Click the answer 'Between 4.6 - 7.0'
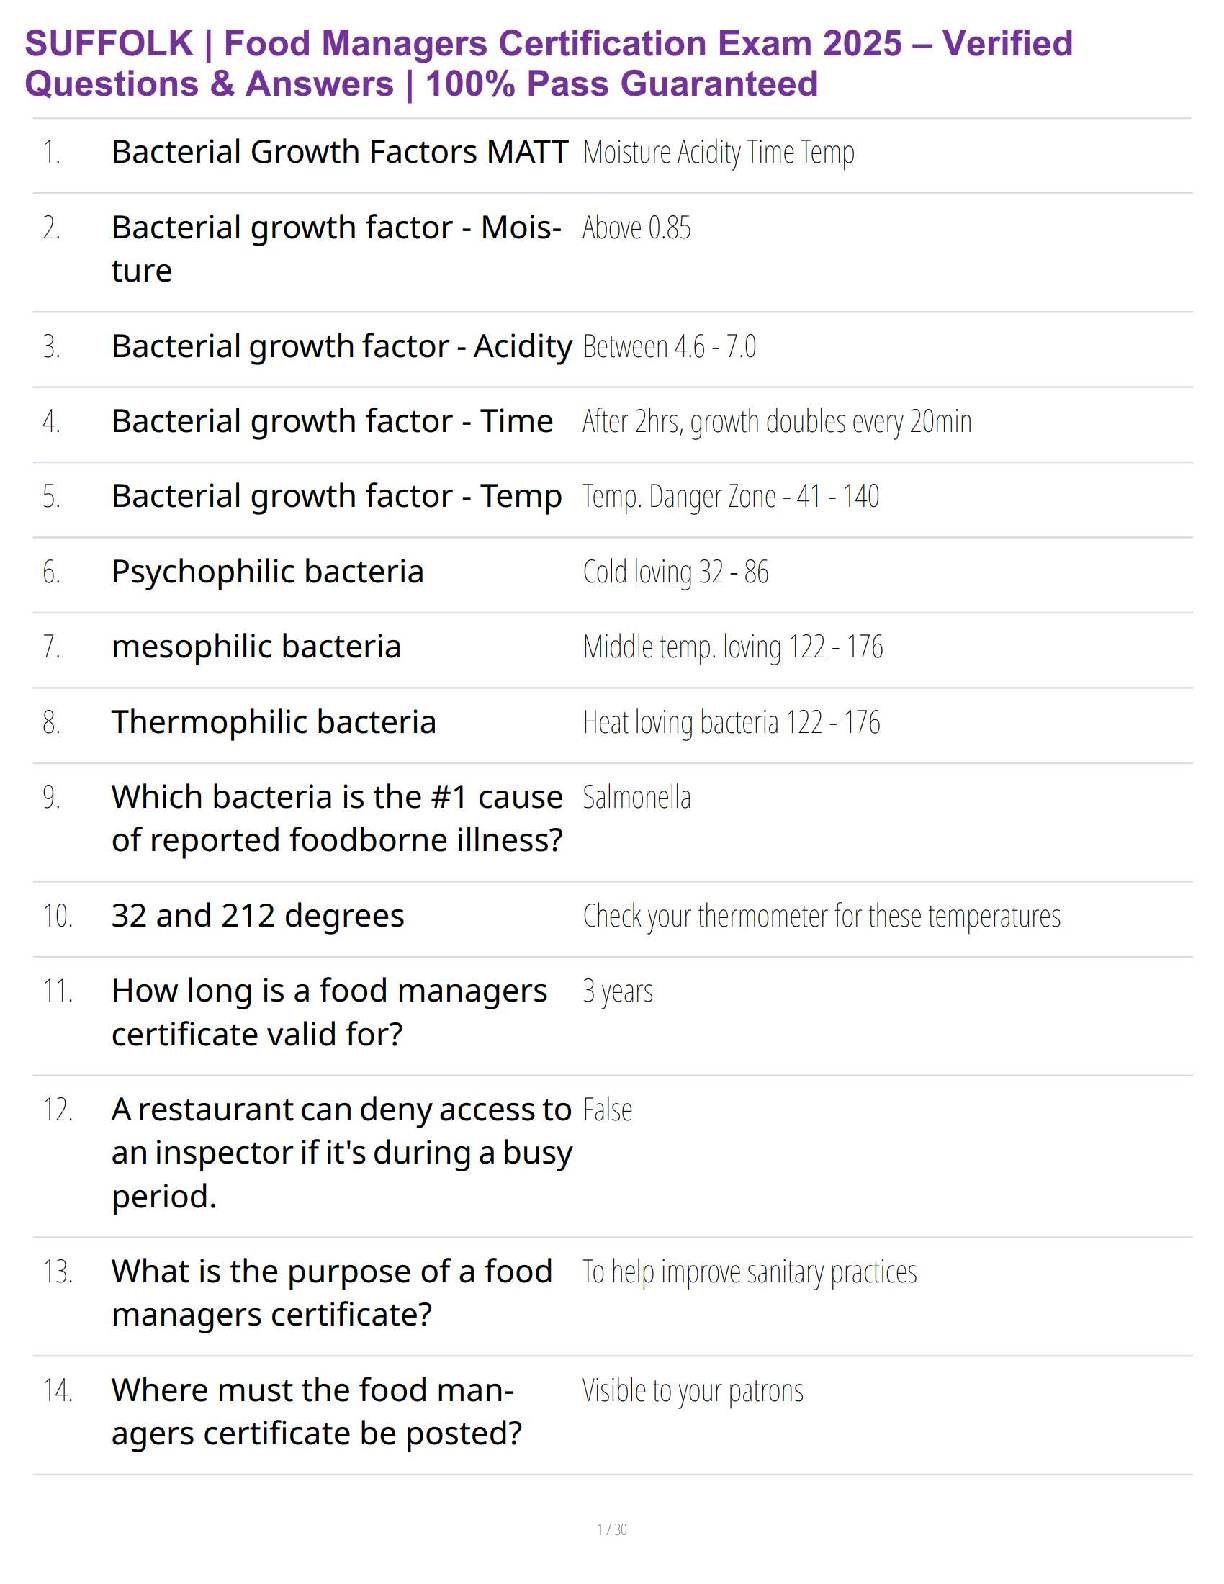 point(669,347)
